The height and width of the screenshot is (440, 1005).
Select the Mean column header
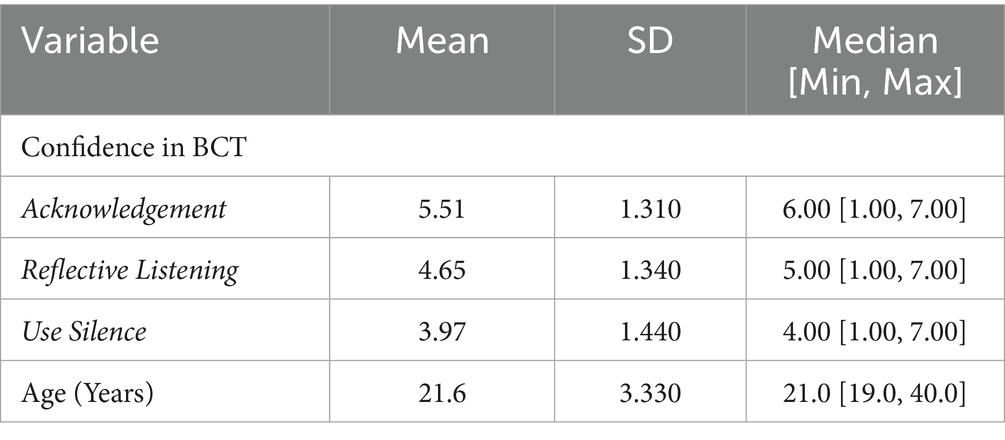pyautogui.click(x=442, y=40)
